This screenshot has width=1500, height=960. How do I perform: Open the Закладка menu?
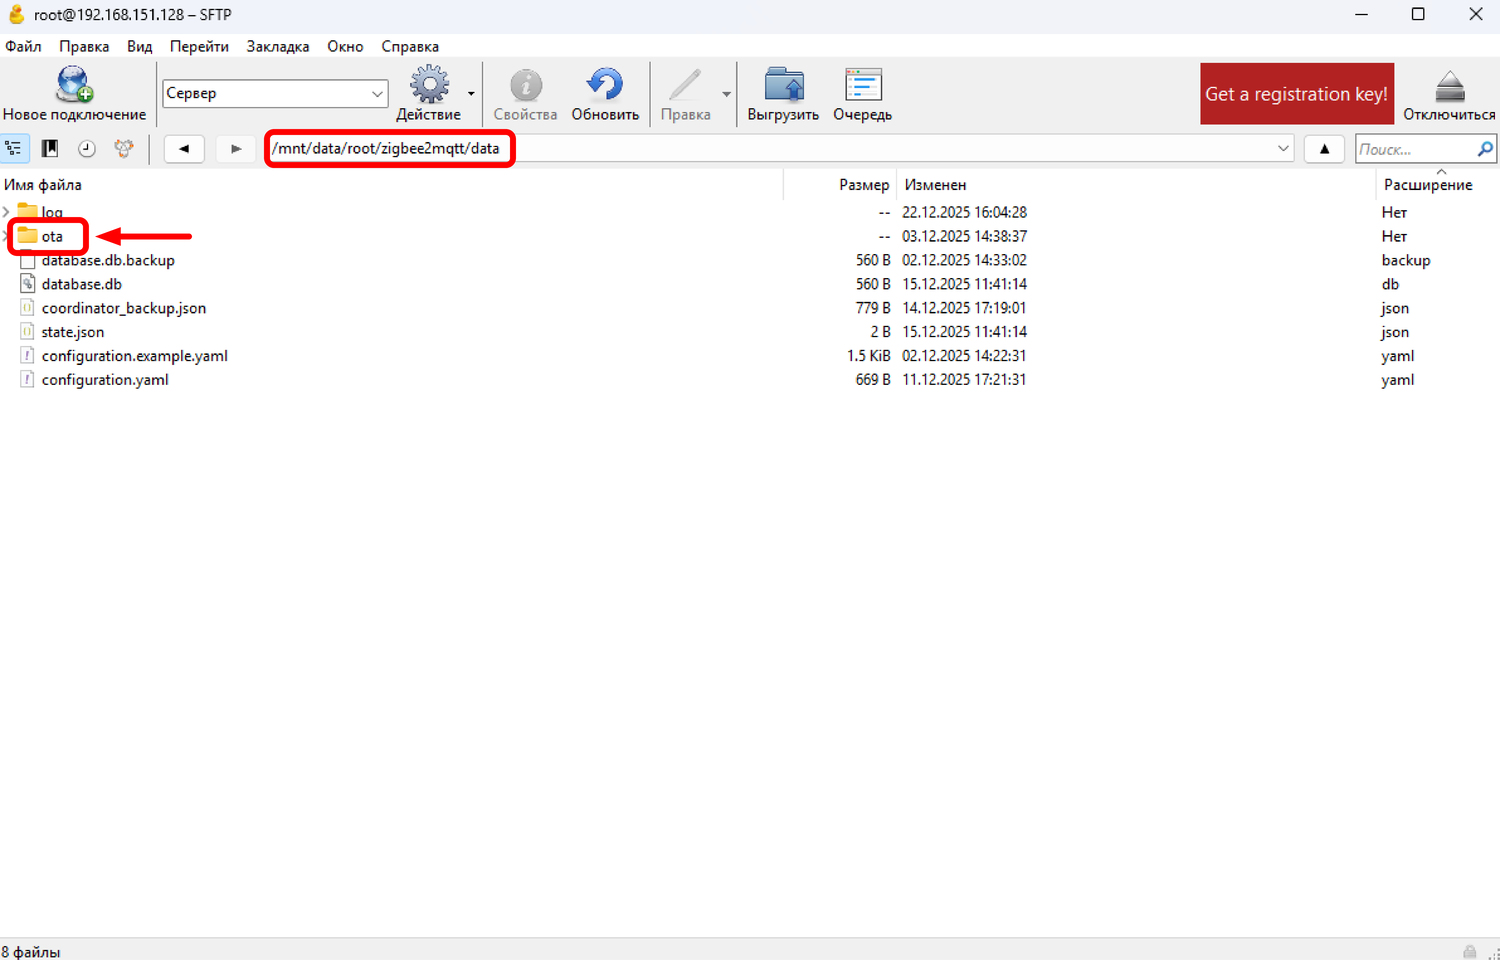[277, 46]
